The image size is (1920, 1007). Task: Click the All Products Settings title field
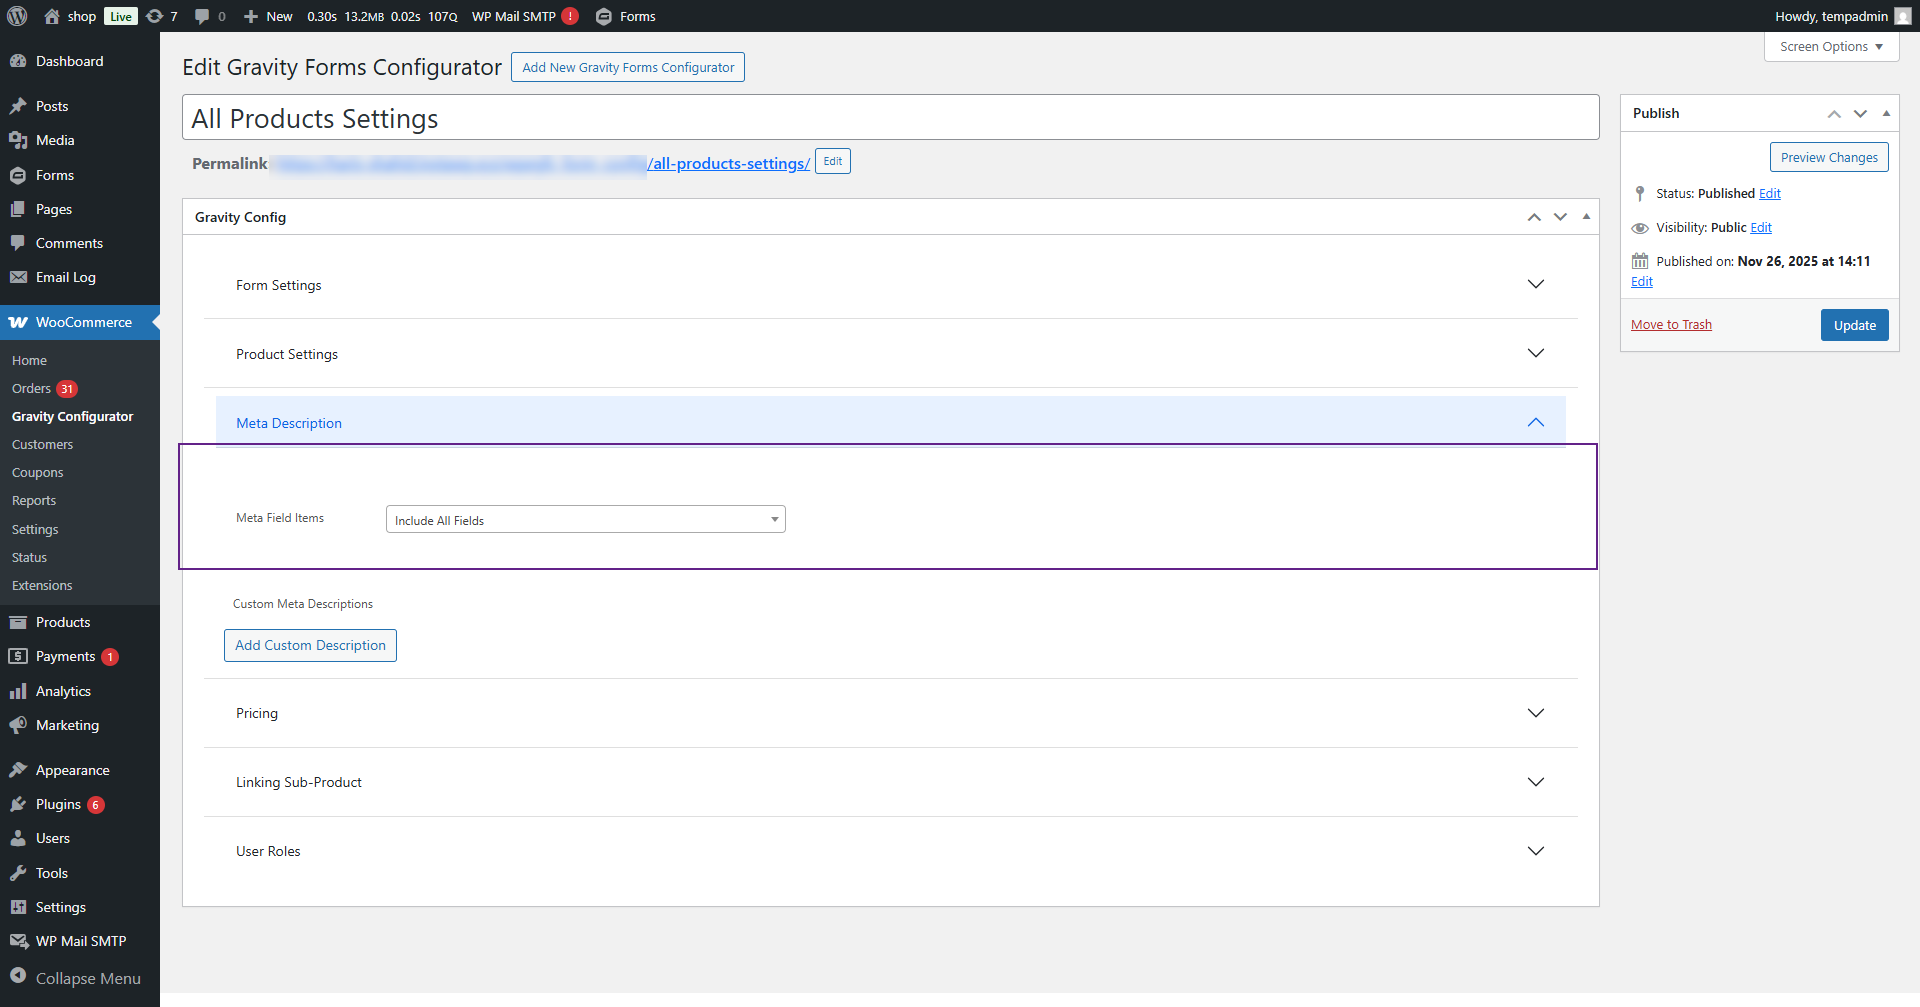(x=890, y=118)
